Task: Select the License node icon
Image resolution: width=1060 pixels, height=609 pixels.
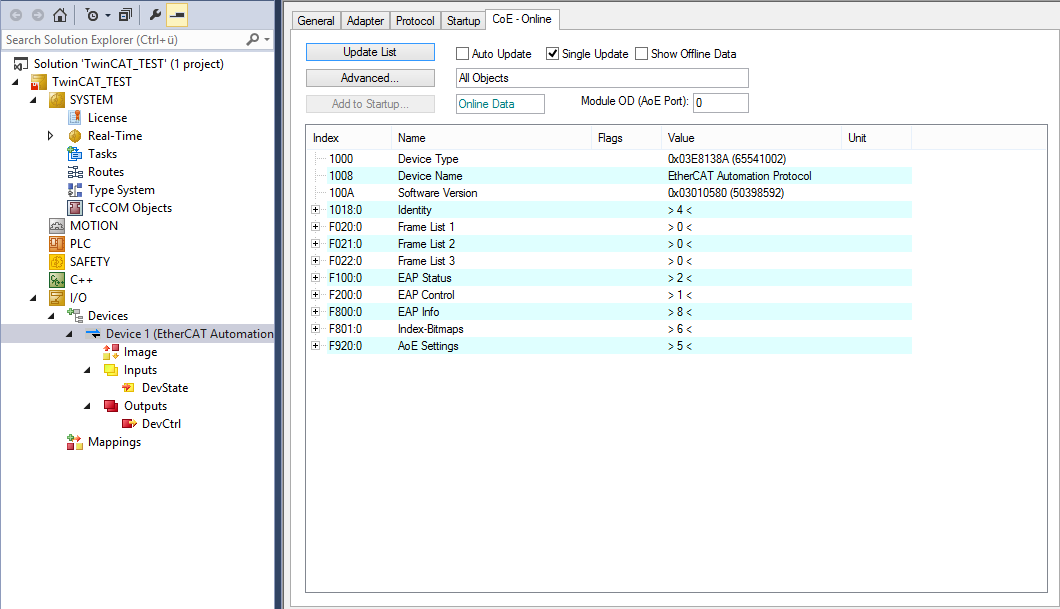Action: point(75,118)
